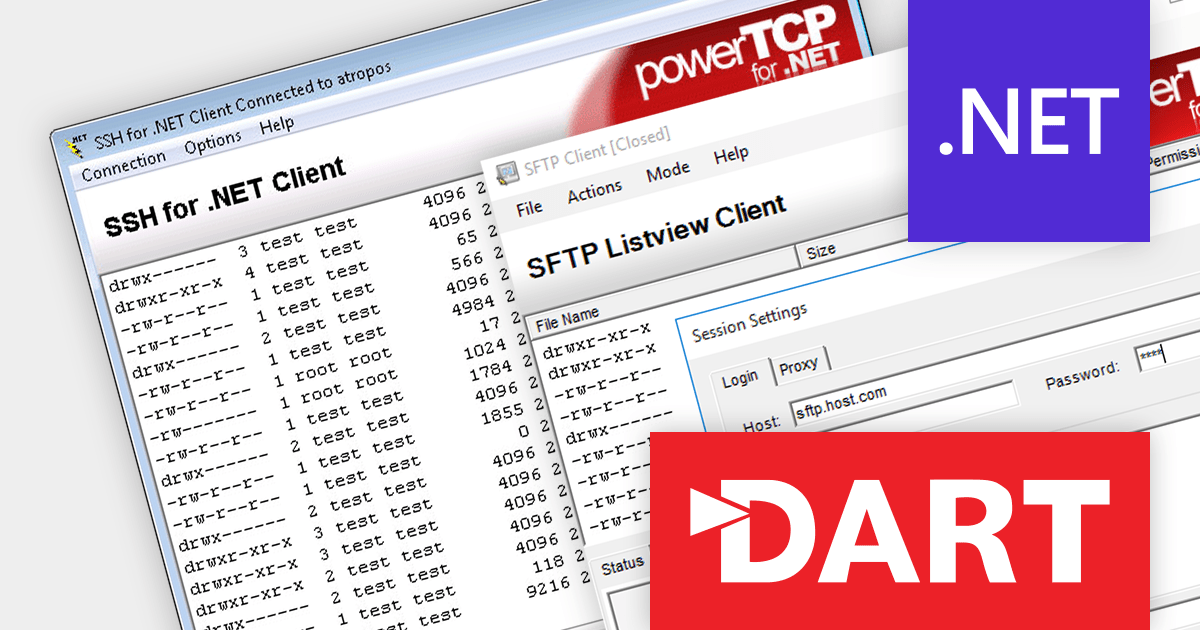The height and width of the screenshot is (630, 1200).
Task: Open the Actions menu in SFTP Client
Action: (595, 191)
